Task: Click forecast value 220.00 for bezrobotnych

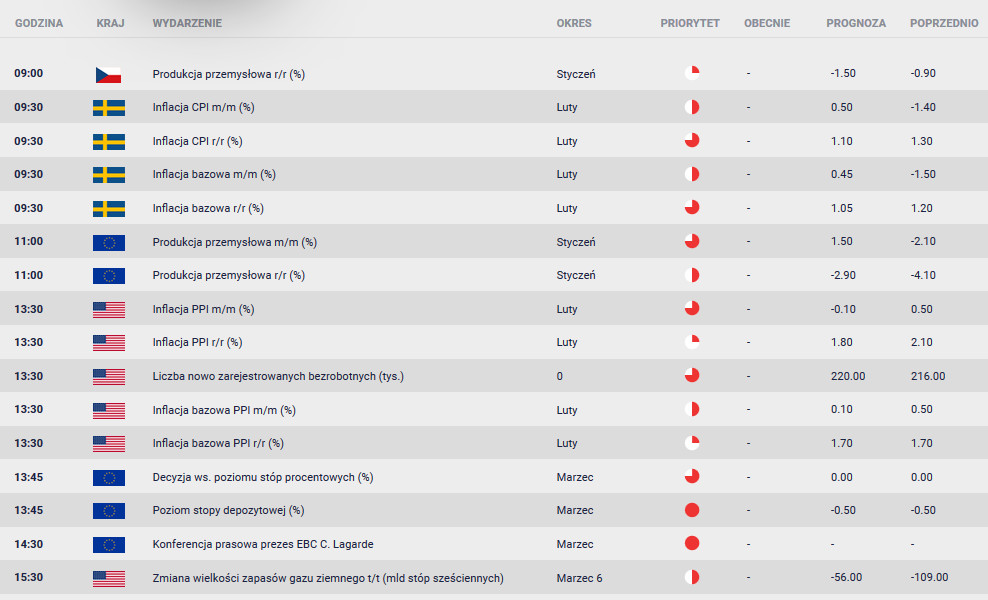Action: point(847,376)
